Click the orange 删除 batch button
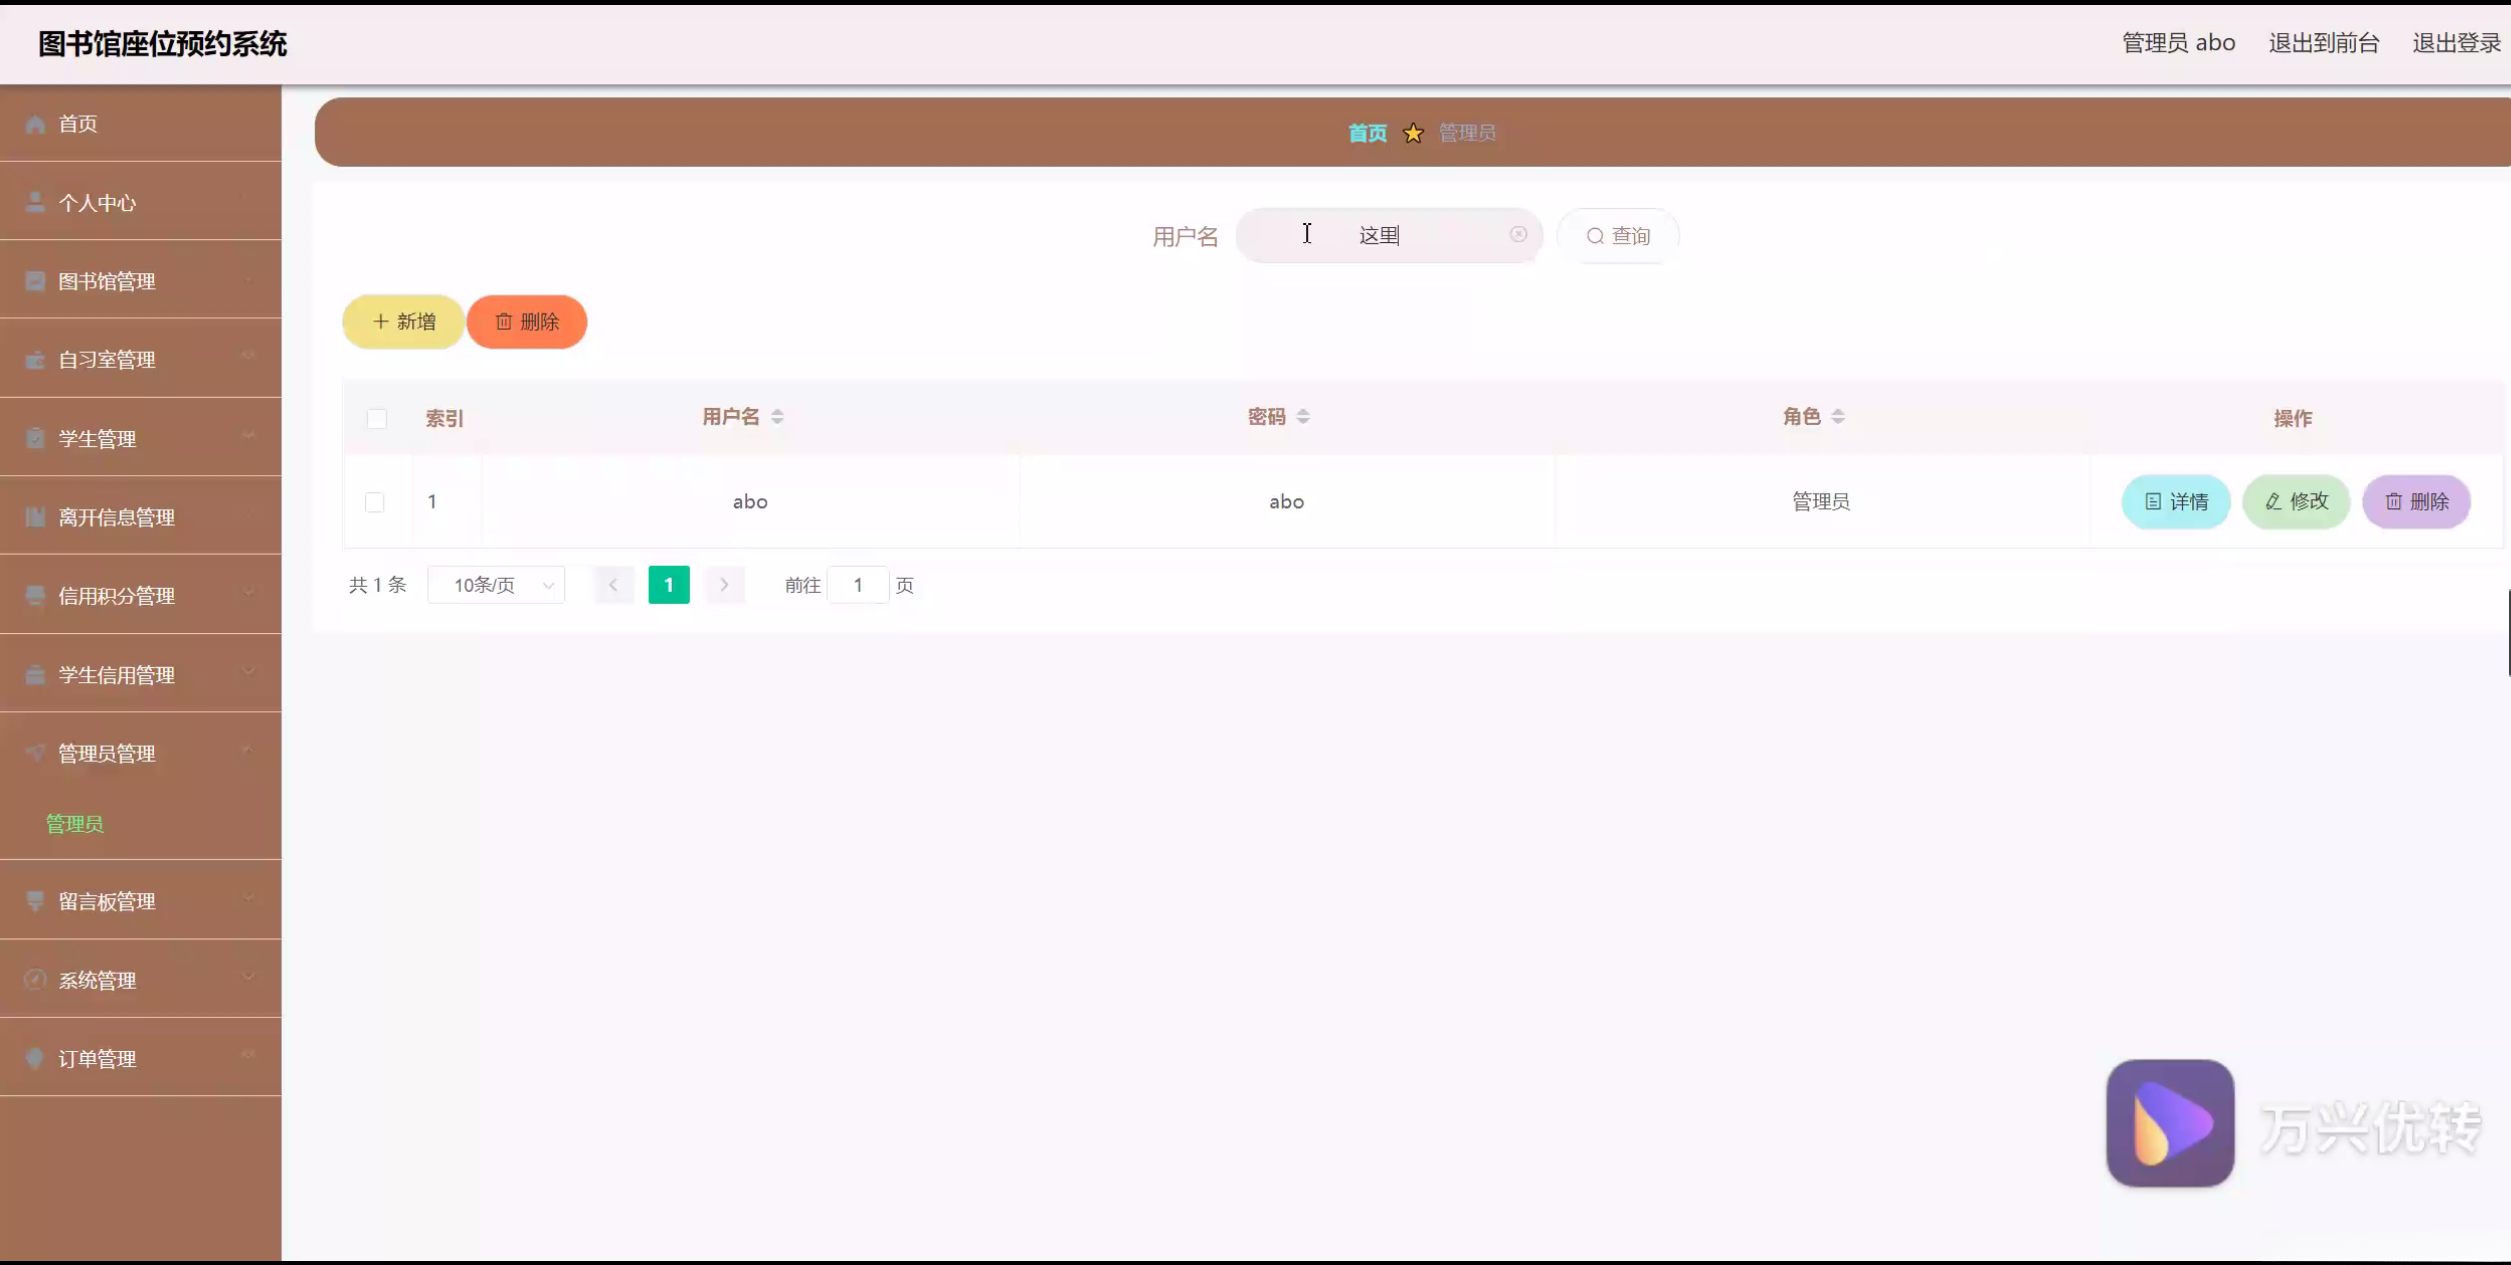 527,322
